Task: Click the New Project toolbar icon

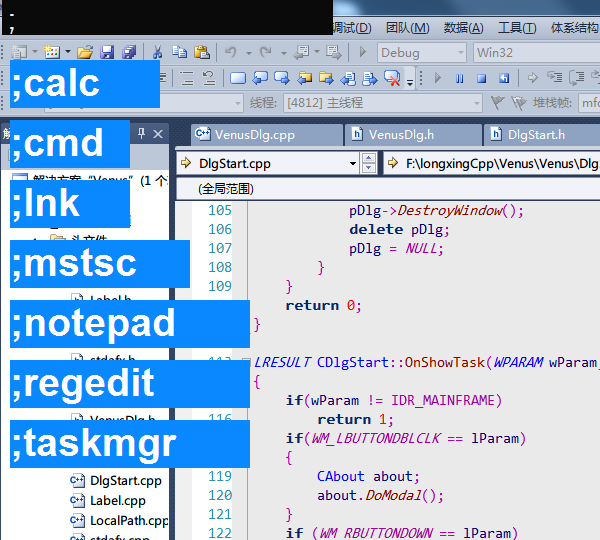Action: click(x=18, y=52)
